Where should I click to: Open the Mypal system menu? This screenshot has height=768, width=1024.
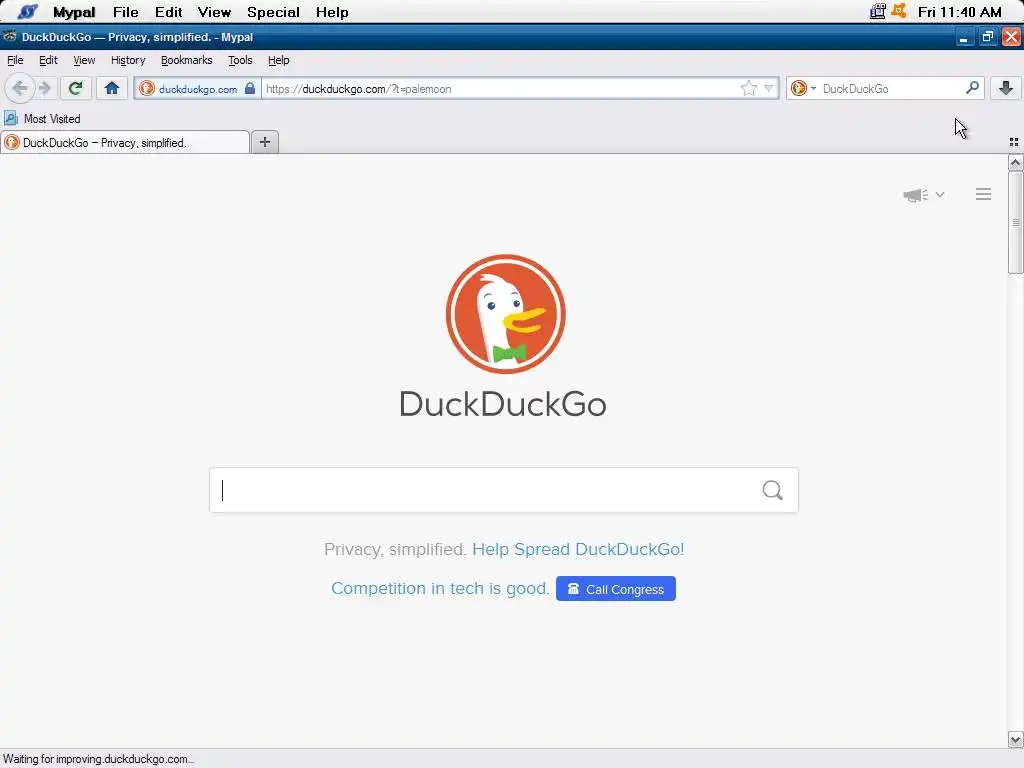pos(74,12)
